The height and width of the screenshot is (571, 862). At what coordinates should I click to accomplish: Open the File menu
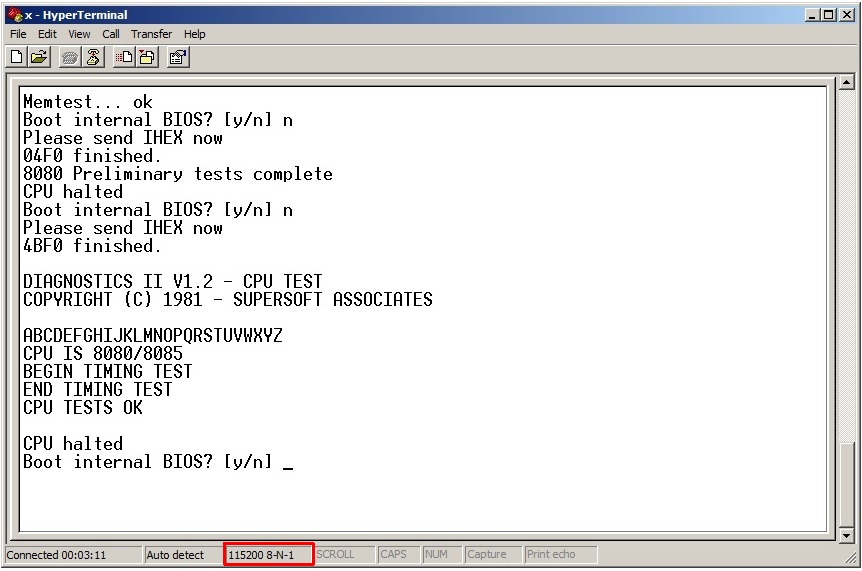pos(18,34)
